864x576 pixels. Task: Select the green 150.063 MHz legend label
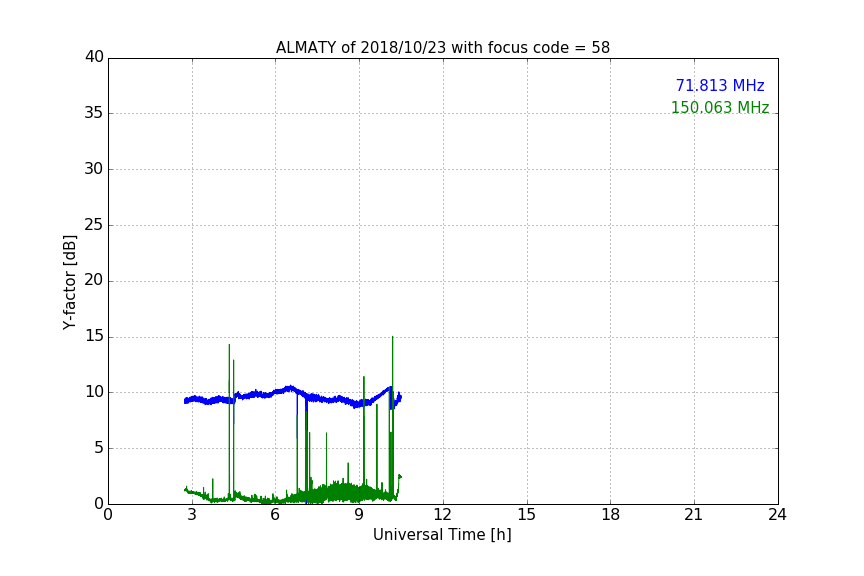click(720, 107)
